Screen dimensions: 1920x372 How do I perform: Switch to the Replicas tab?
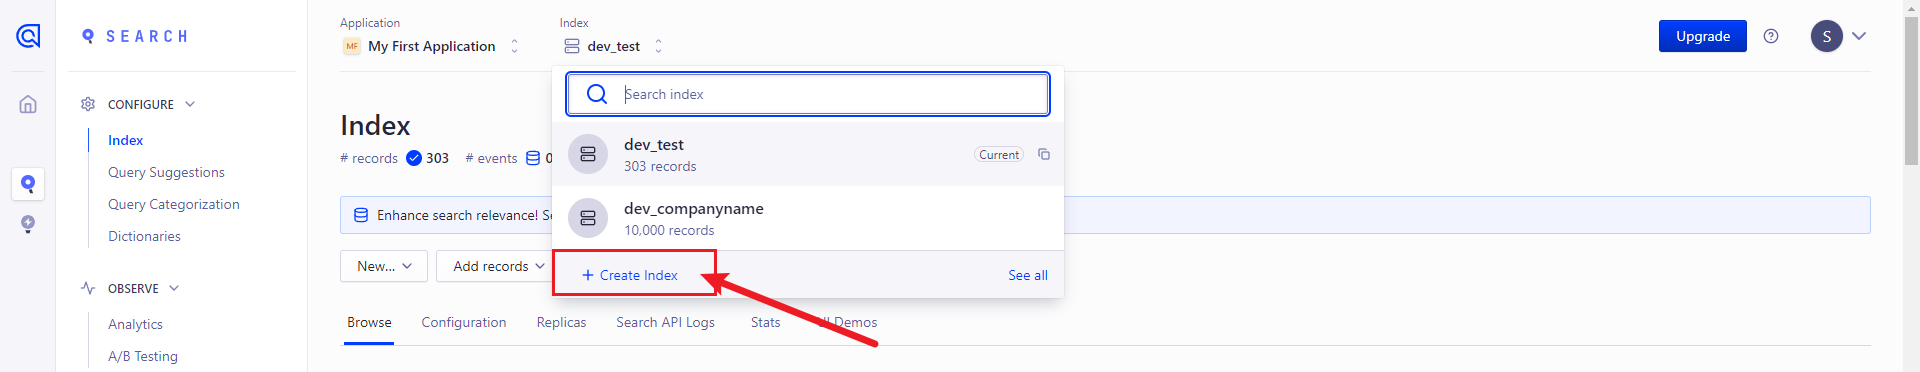tap(561, 322)
